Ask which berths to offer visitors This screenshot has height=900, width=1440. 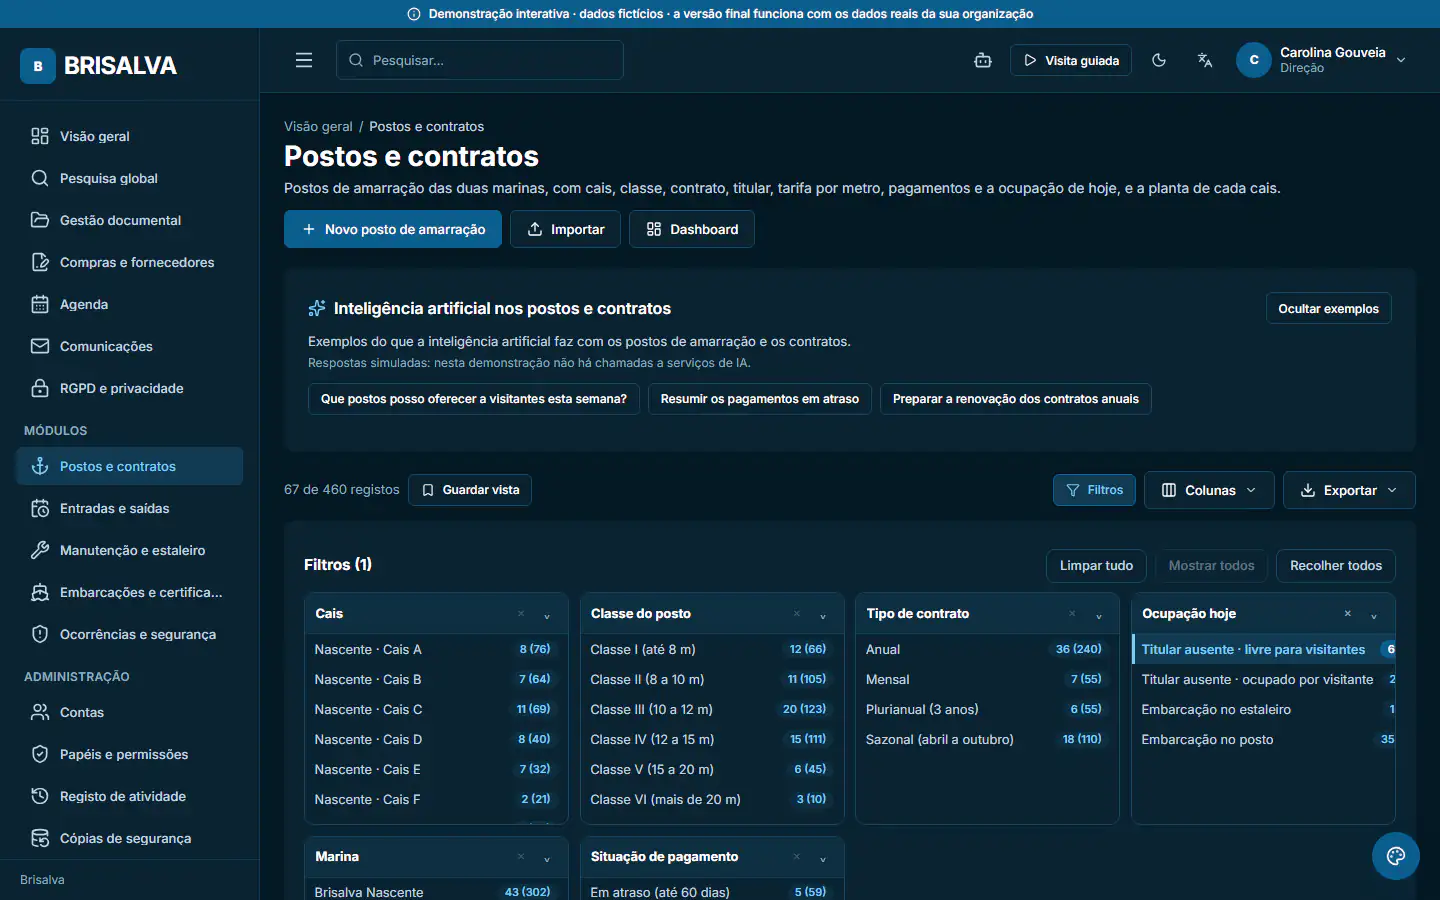pos(474,399)
